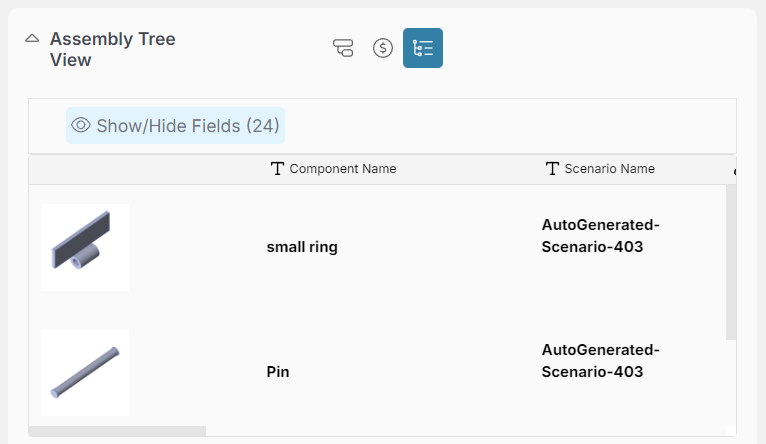Click the Component Name column header
Screen dimensions: 766x444
(342, 169)
